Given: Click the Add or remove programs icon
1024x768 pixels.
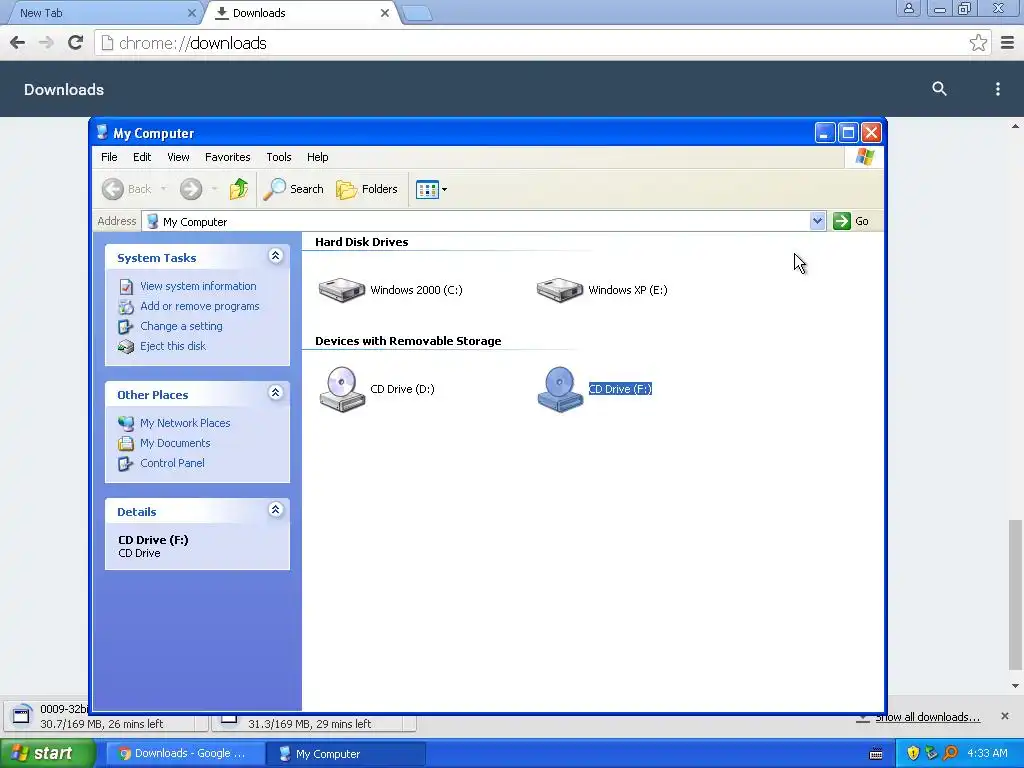Looking at the screenshot, I should pyautogui.click(x=126, y=306).
